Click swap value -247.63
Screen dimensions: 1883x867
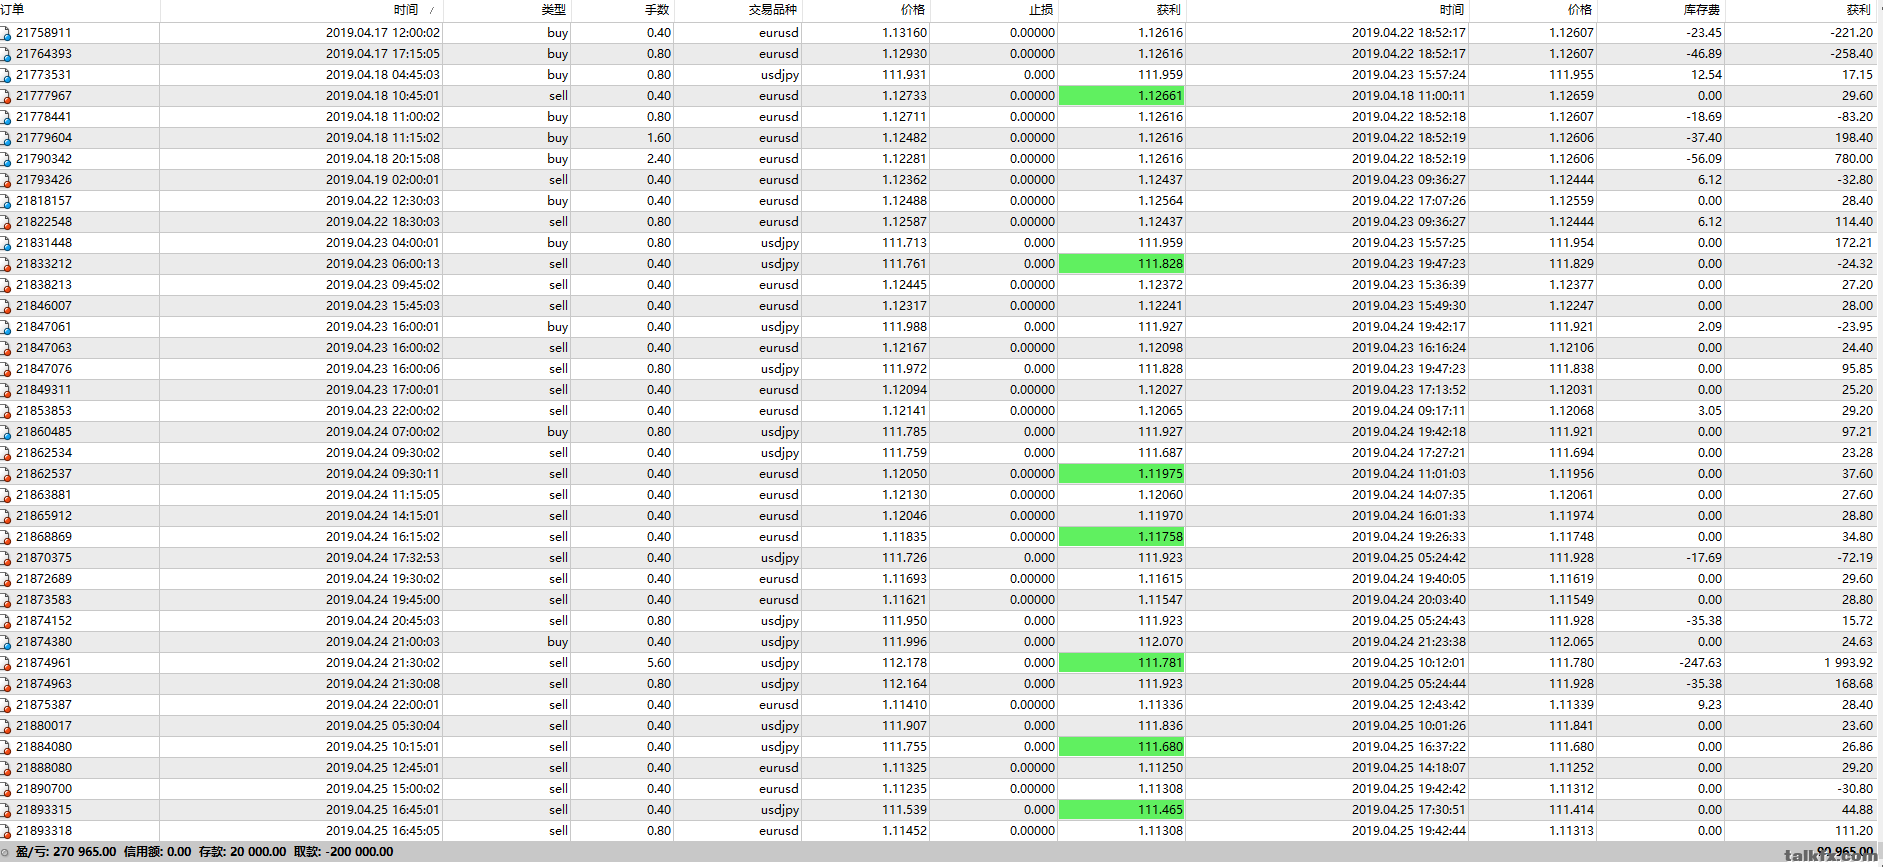tap(1701, 663)
